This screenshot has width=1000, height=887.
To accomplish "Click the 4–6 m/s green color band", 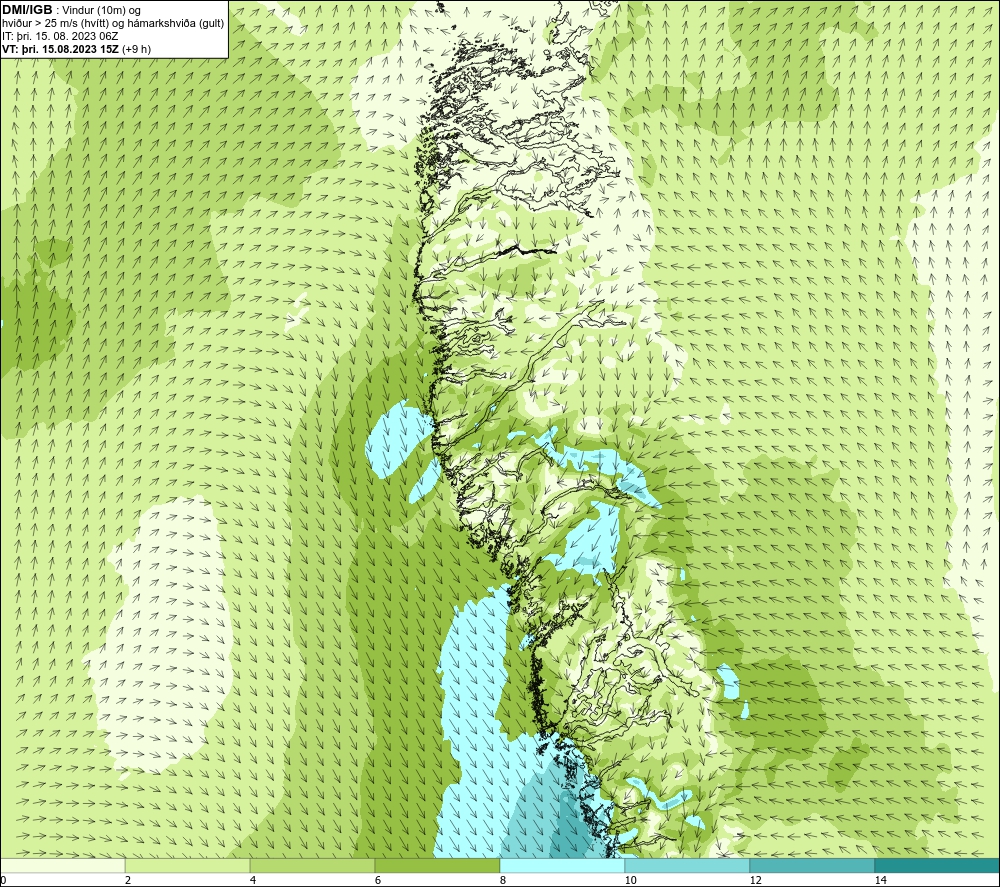I will tap(312, 865).
